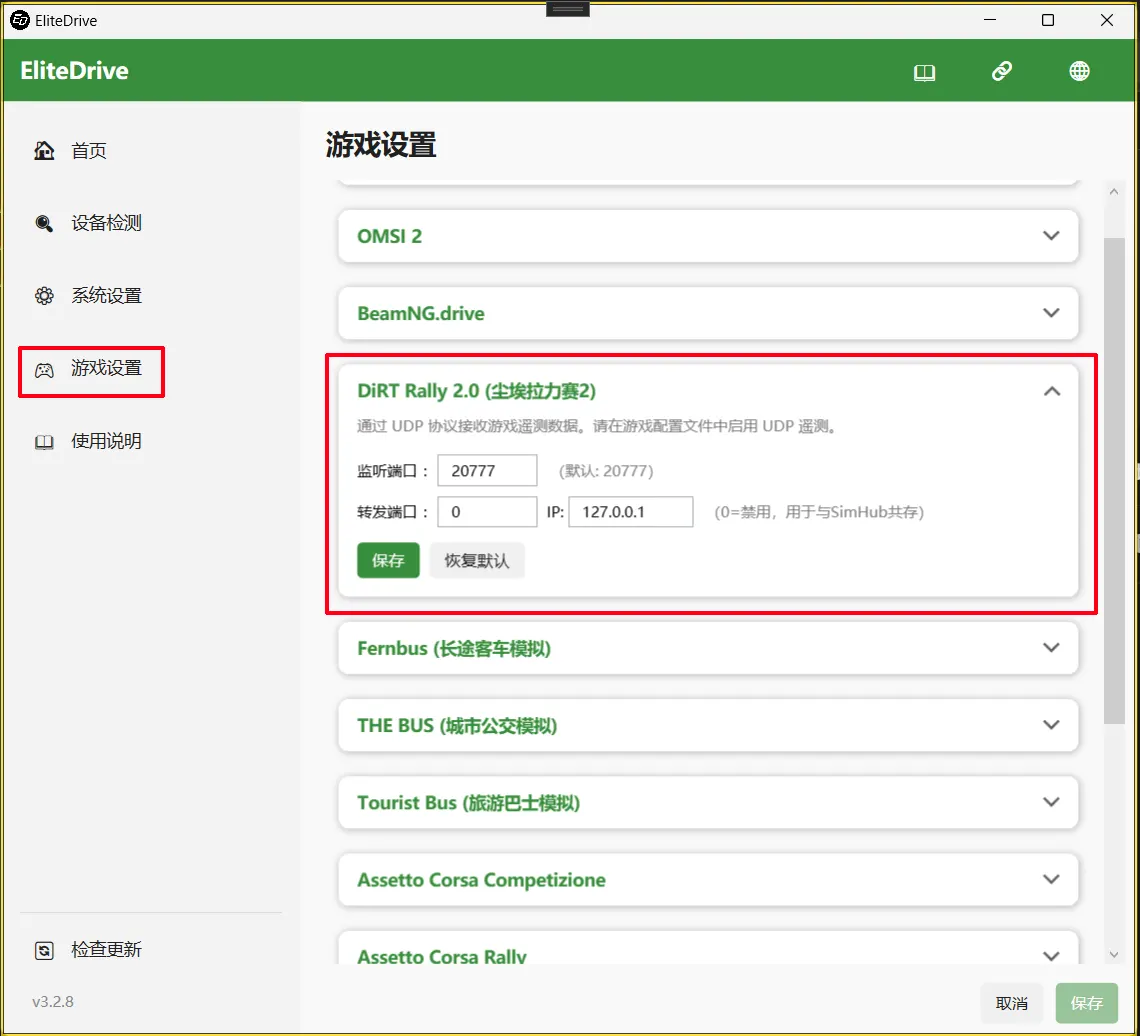Click THE BUS (城市公交模拟) title
Screen dimensions: 1140x1036
(457, 726)
